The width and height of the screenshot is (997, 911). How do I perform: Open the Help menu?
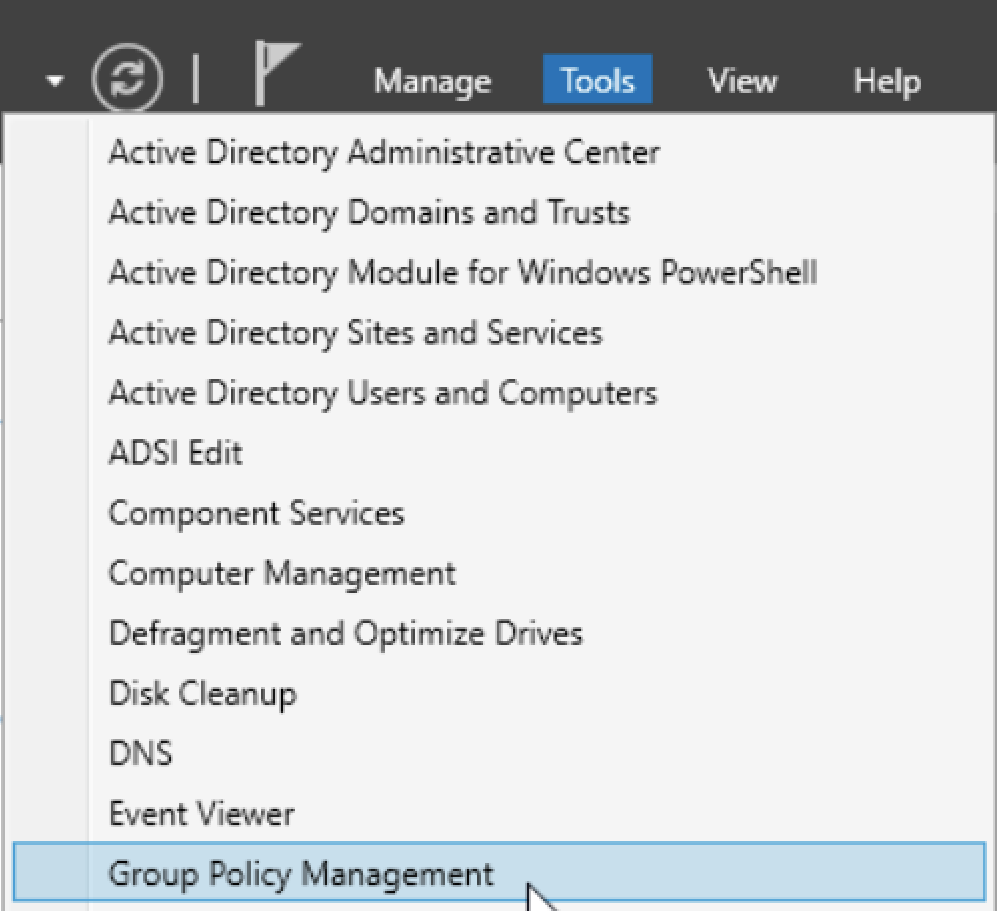coord(887,81)
